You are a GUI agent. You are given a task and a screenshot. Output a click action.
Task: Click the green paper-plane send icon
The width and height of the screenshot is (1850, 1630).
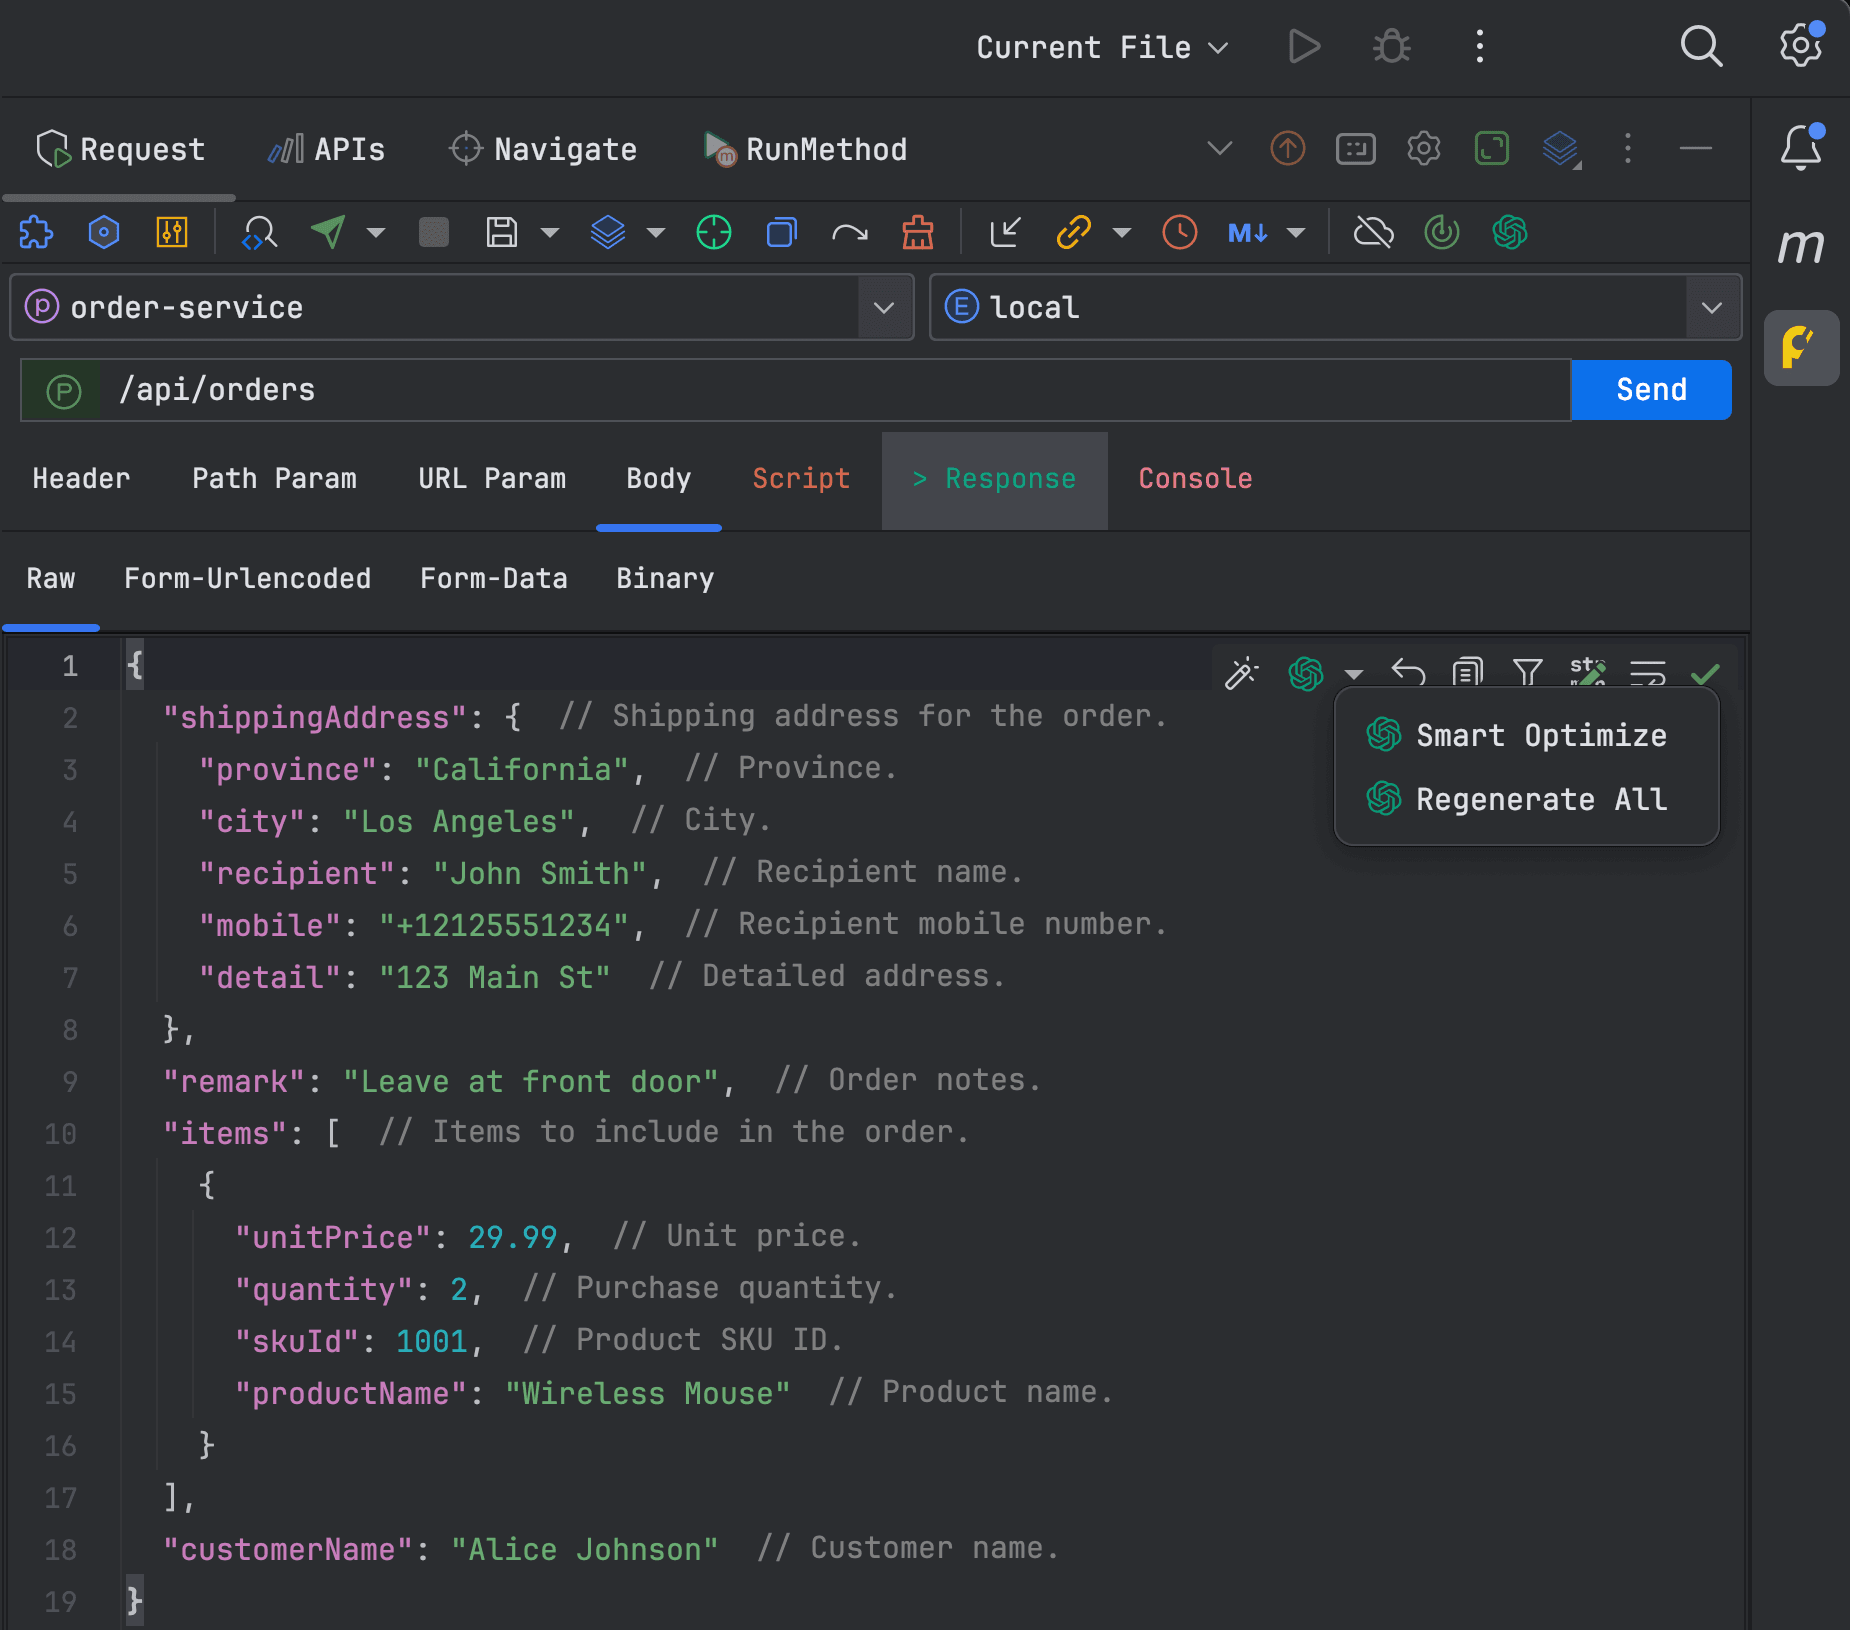click(328, 232)
